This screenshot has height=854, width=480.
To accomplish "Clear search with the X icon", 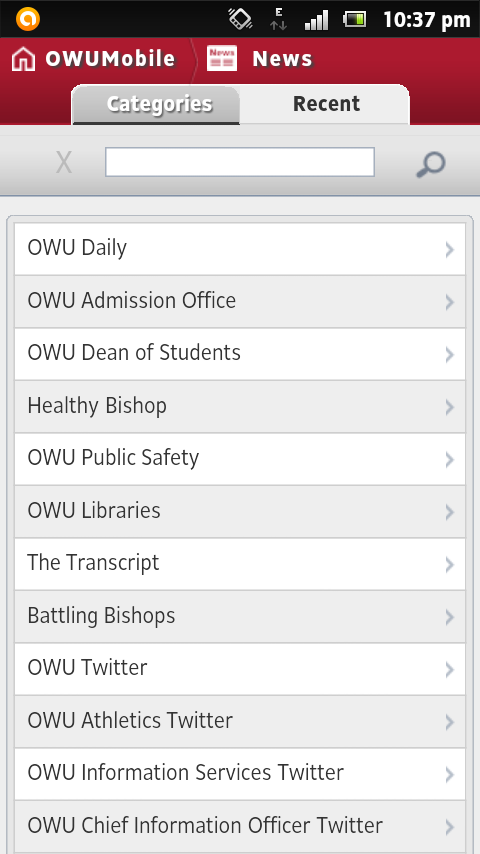I will coord(64,163).
